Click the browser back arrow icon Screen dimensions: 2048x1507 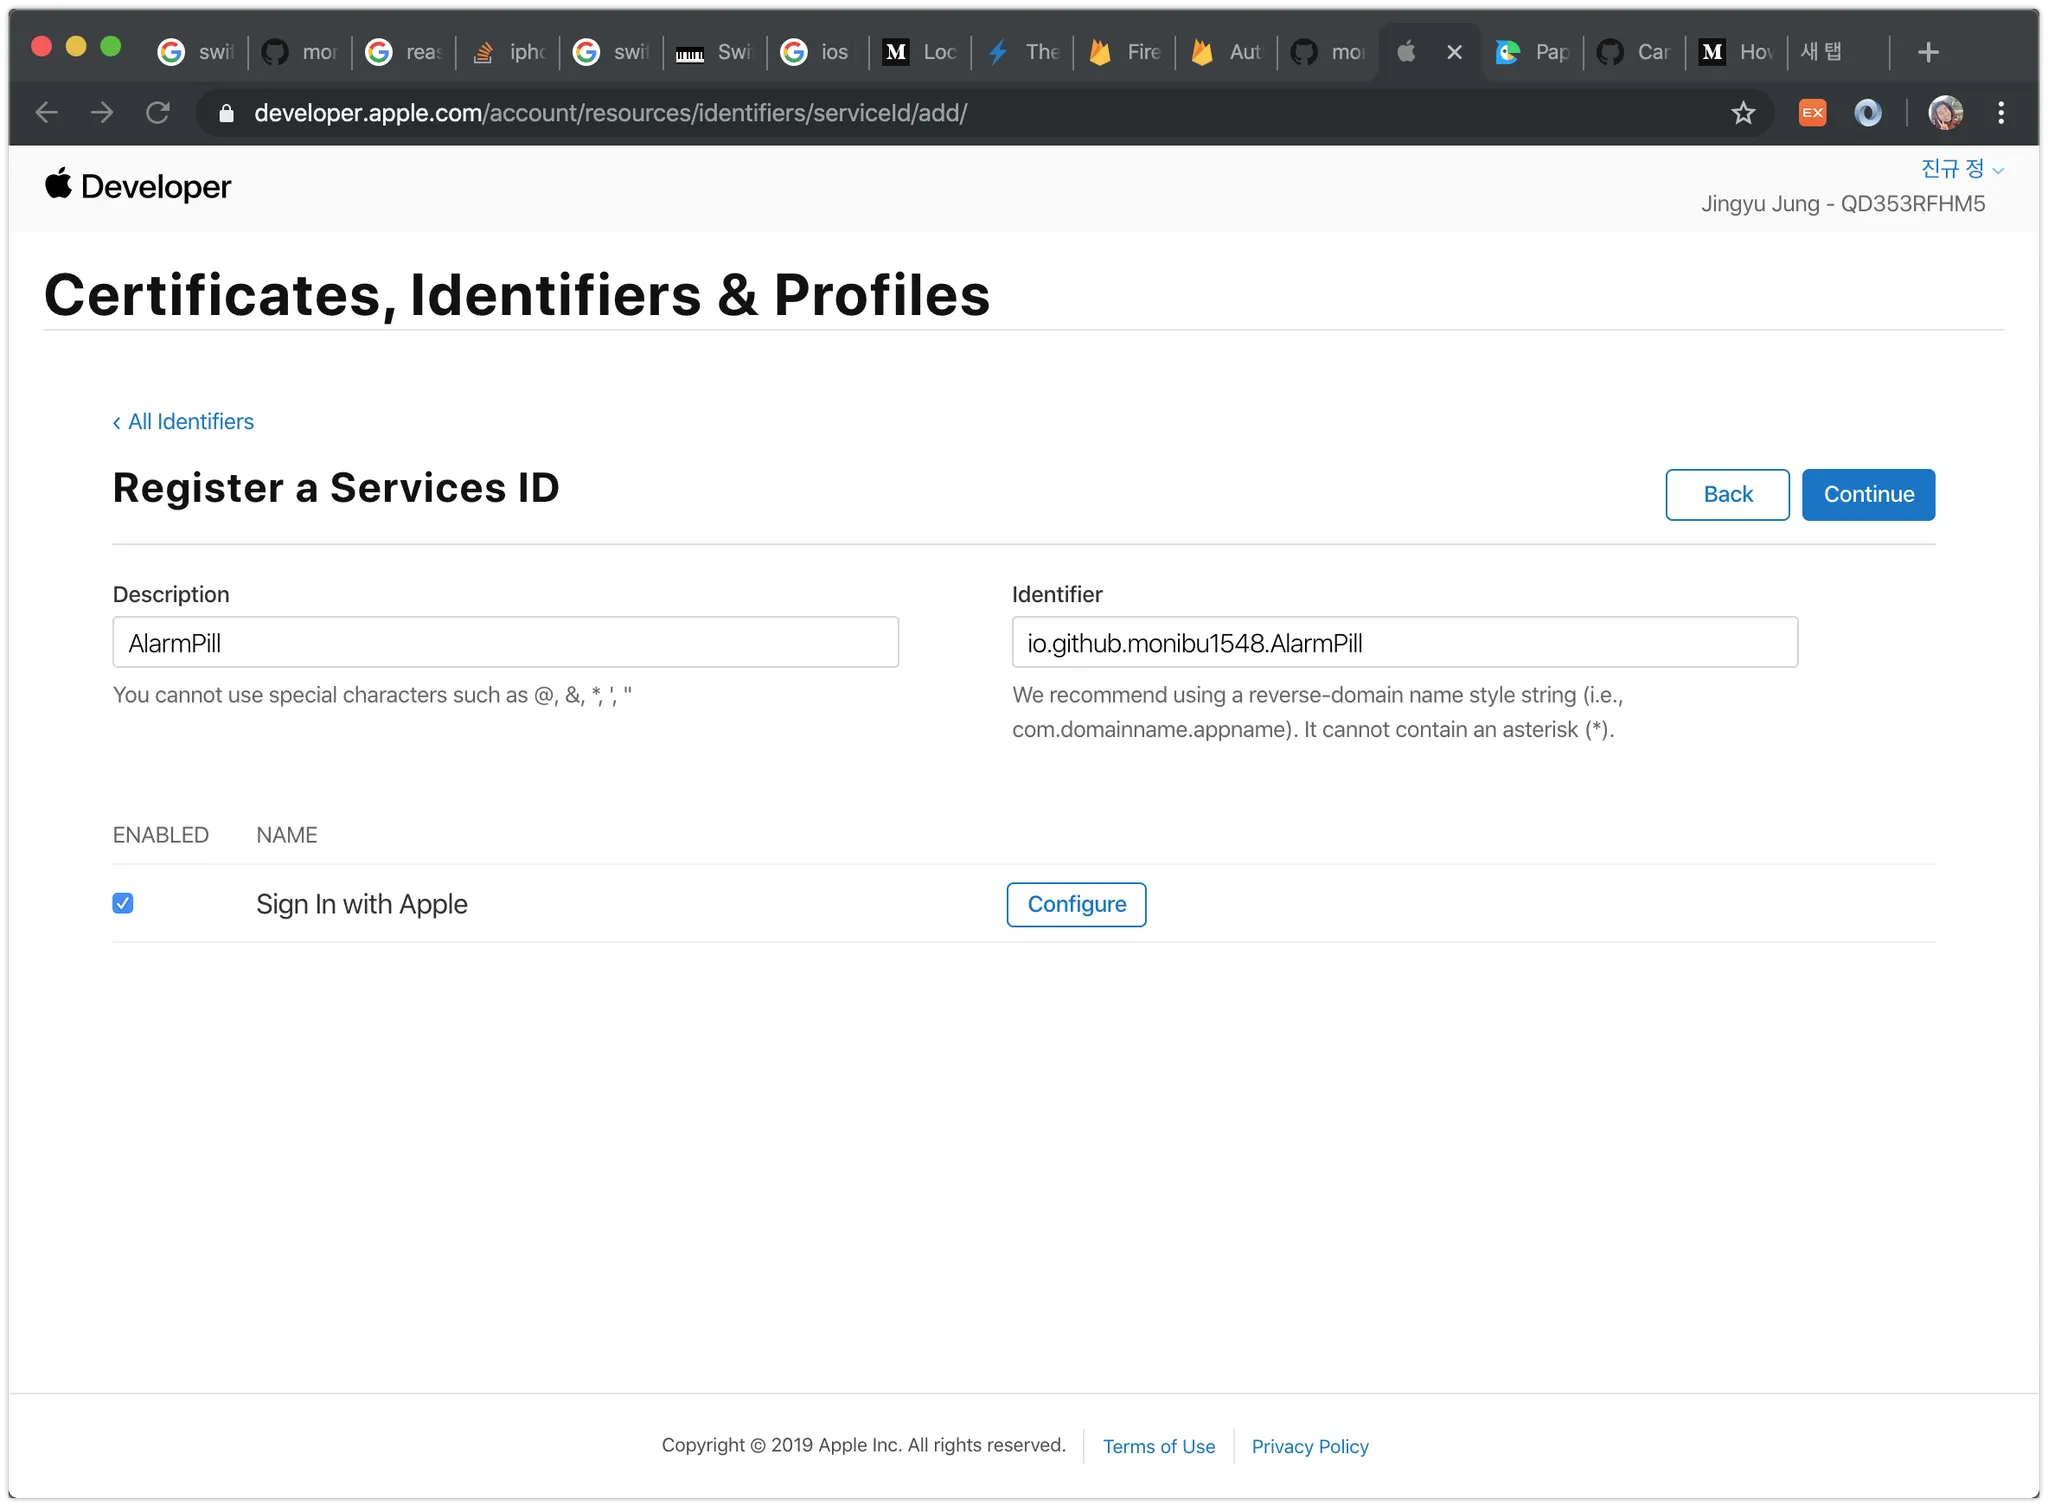click(47, 113)
